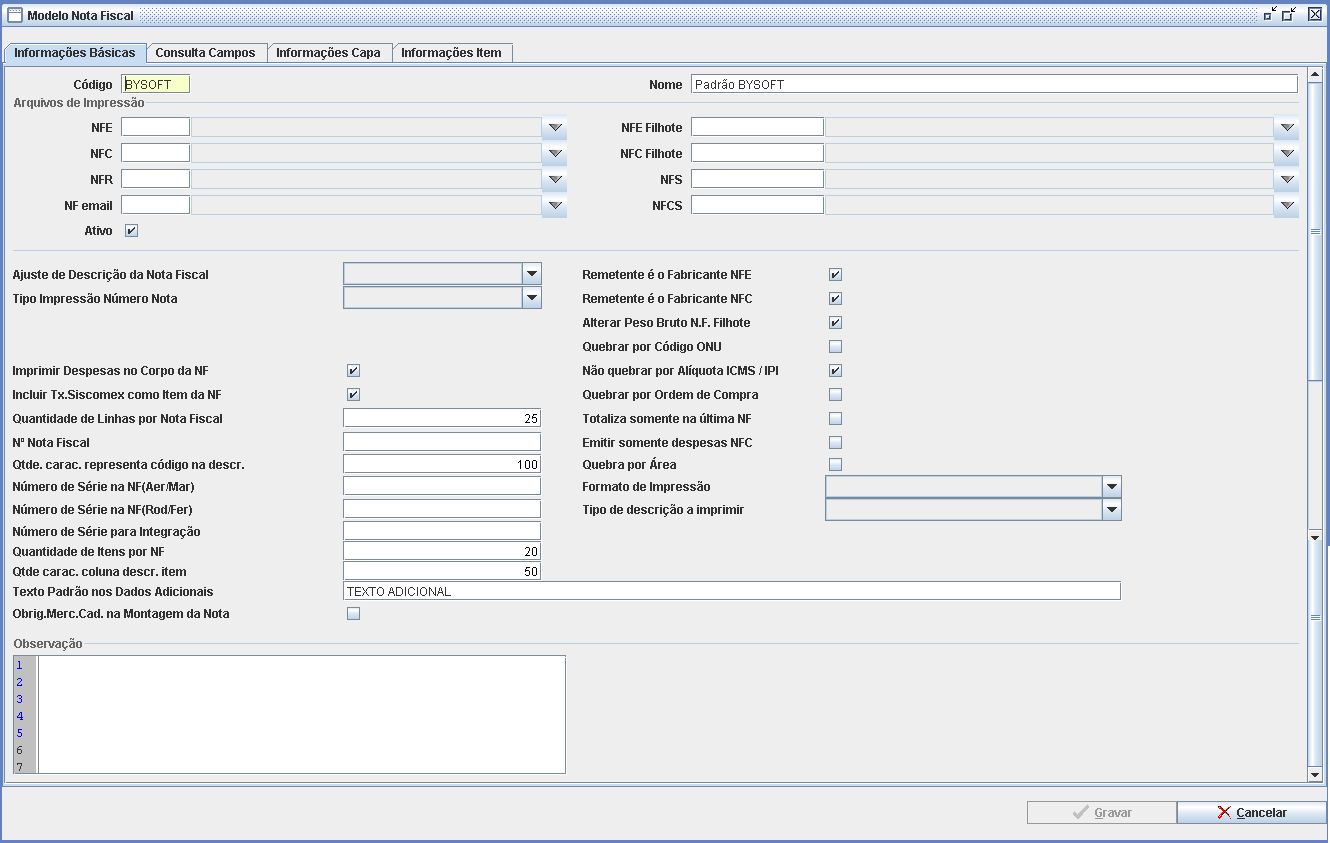The image size is (1330, 843).
Task: Click the NFC code input field
Action: point(155,153)
